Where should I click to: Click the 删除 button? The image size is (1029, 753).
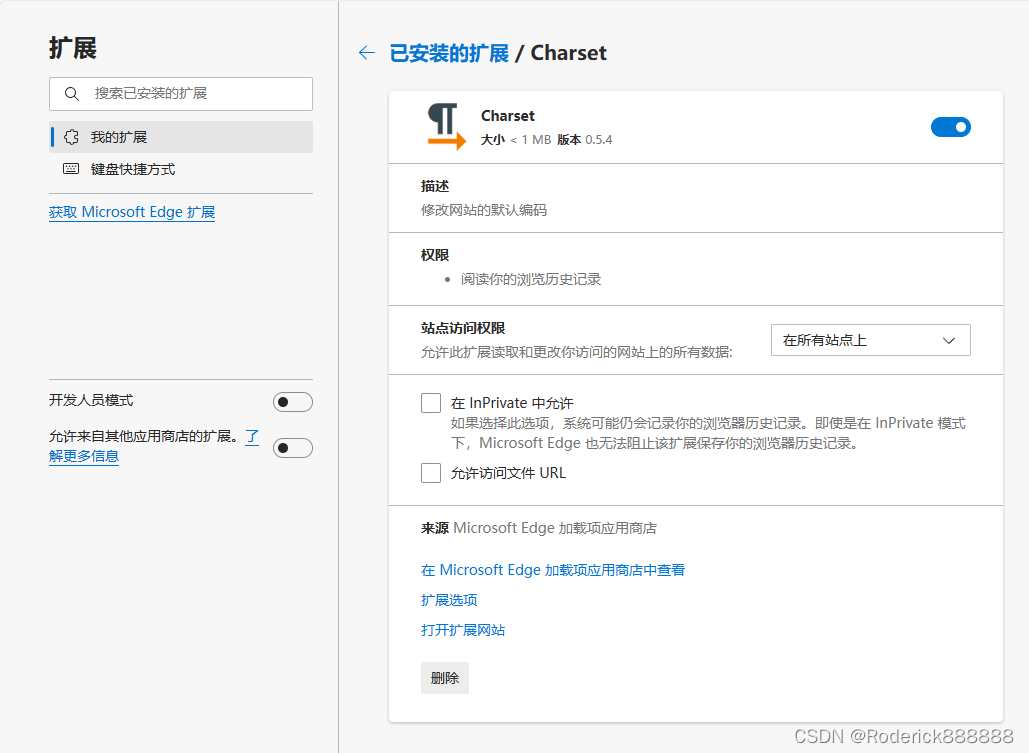tap(444, 678)
